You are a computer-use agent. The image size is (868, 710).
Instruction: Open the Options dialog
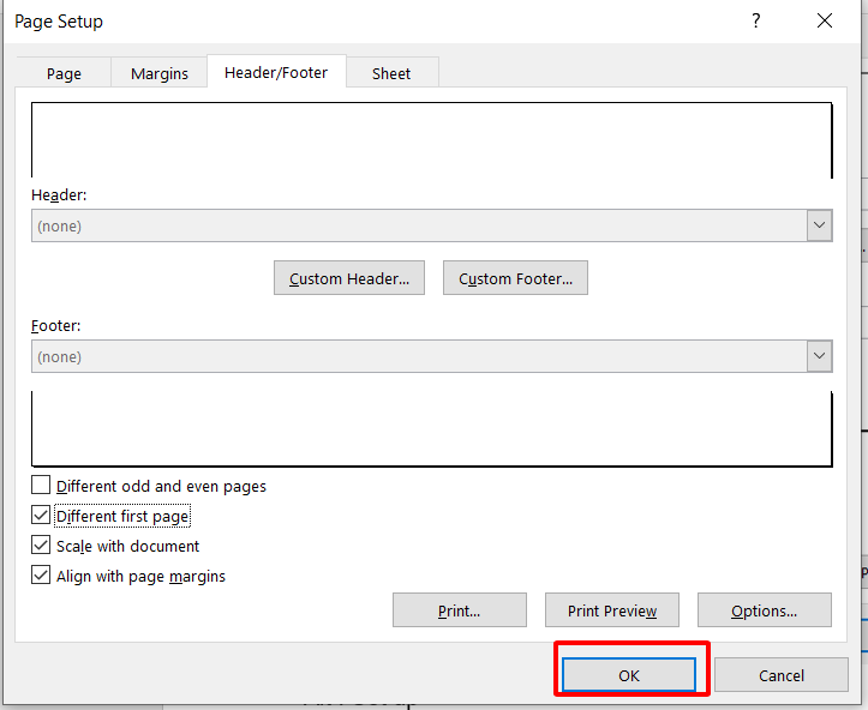click(764, 610)
